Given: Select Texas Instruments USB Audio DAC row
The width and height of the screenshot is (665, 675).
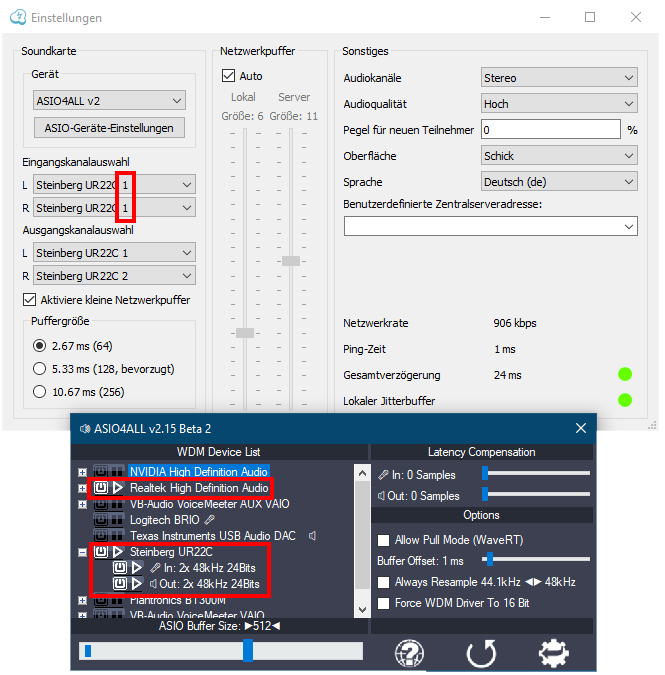Looking at the screenshot, I should pos(213,536).
